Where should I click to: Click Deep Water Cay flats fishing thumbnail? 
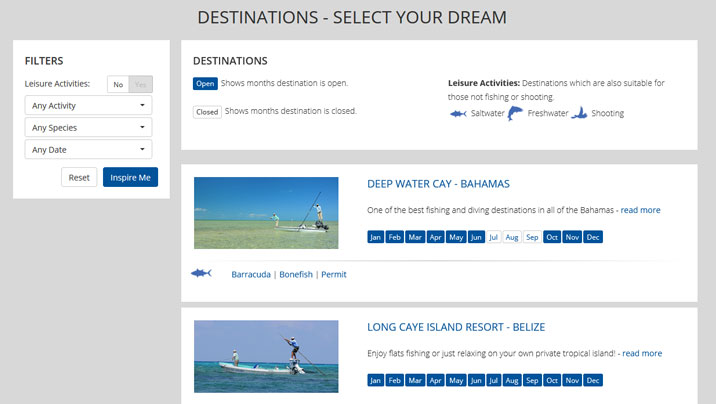pyautogui.click(x=266, y=213)
